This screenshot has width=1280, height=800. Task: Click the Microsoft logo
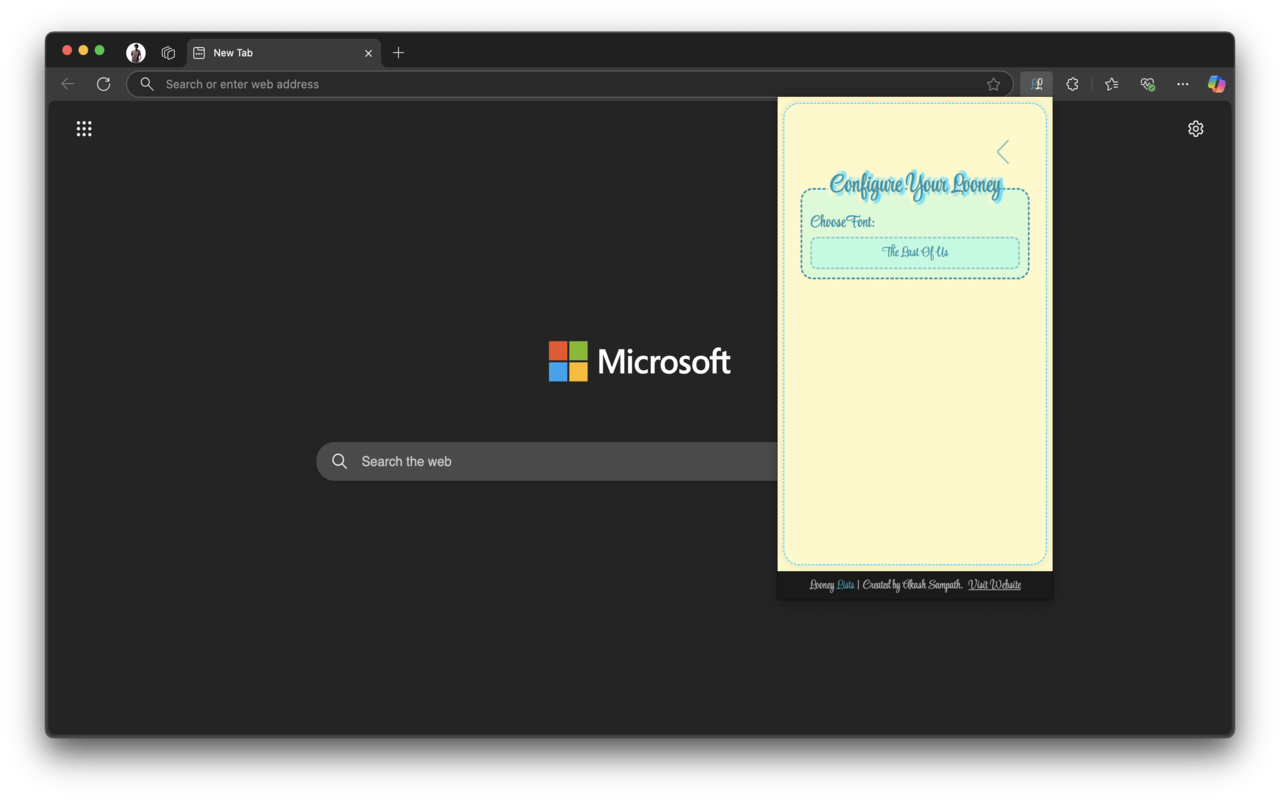(640, 361)
